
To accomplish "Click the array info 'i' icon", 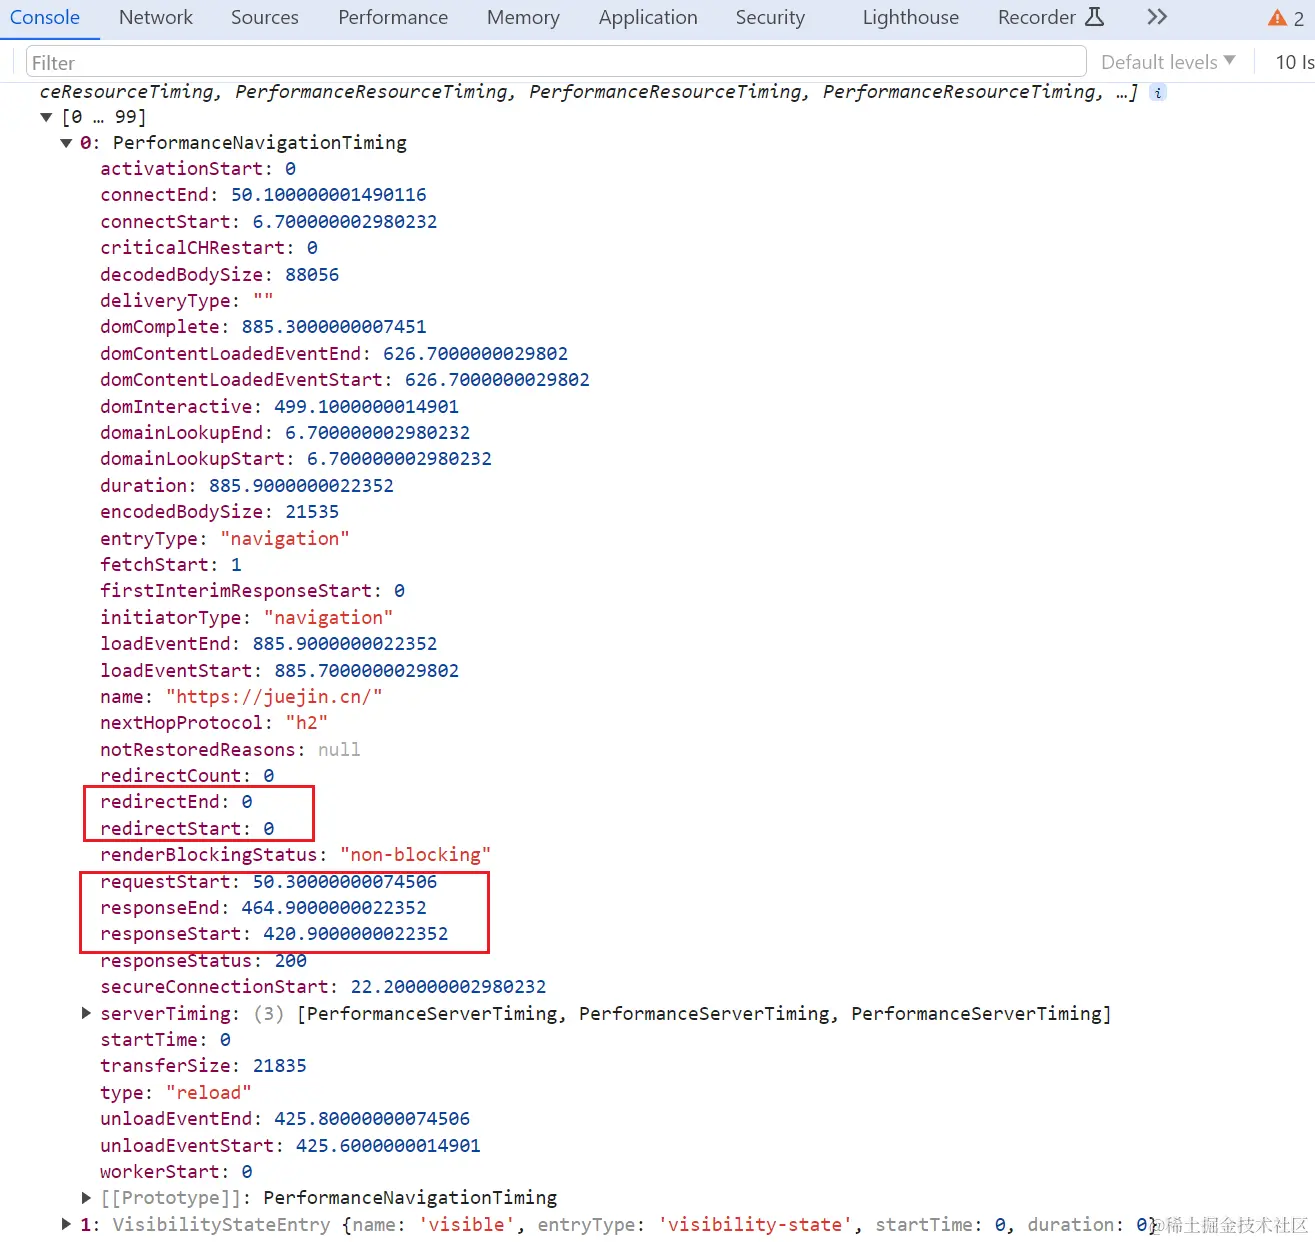I will (1157, 92).
